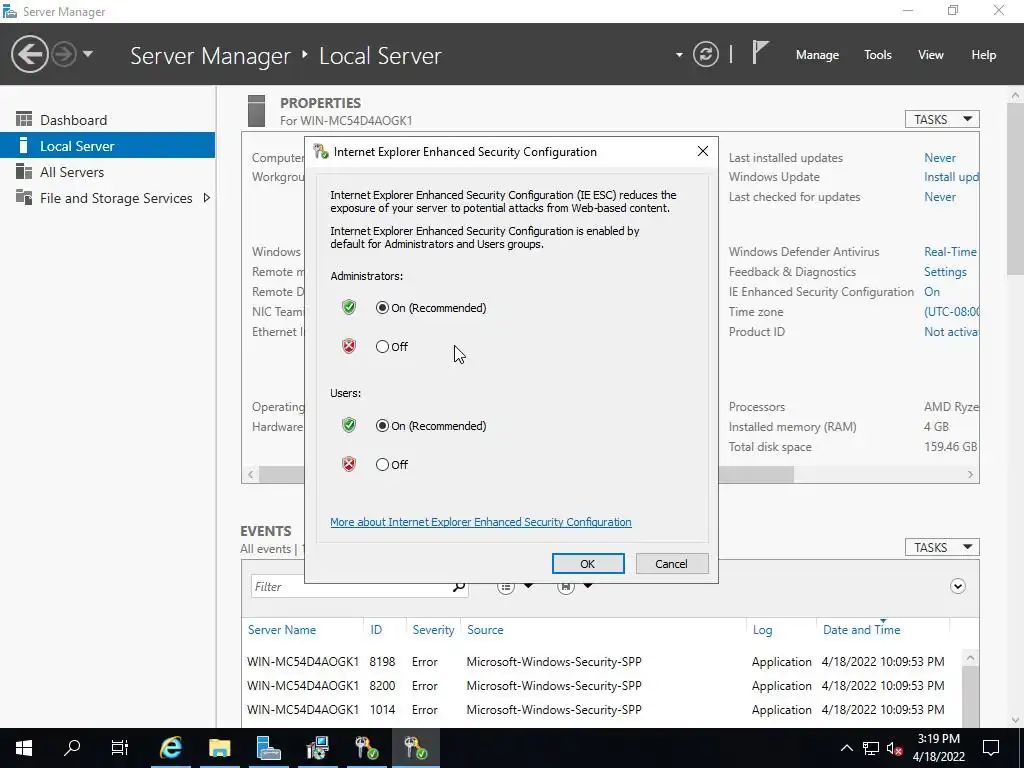Click the network tray icon
The width and height of the screenshot is (1024, 768).
(871, 748)
